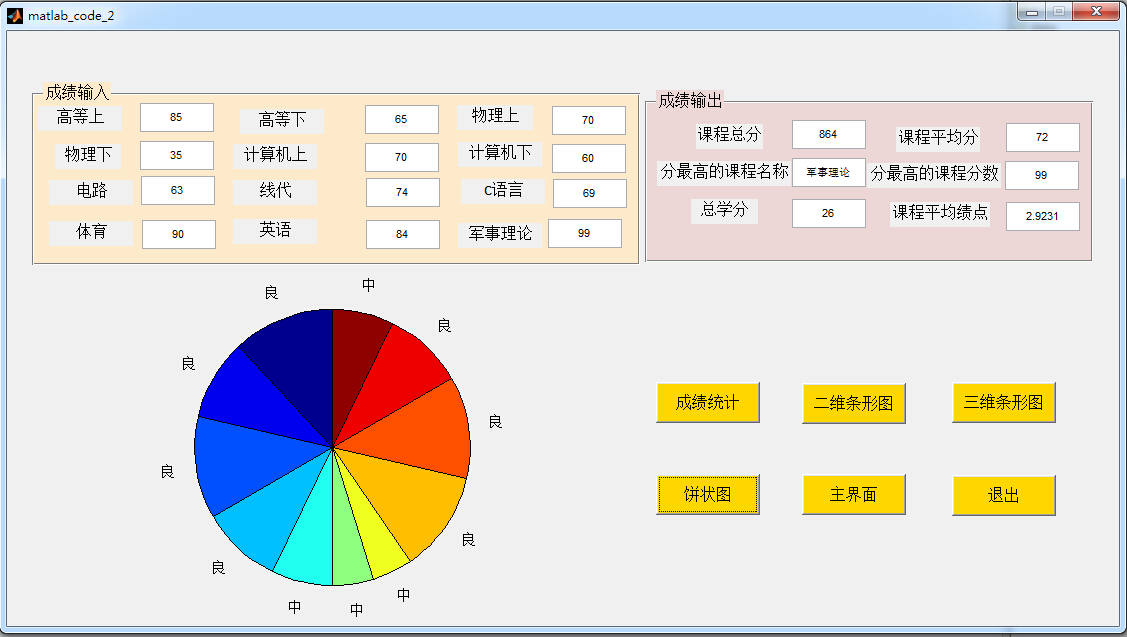Click the 课程平均绩点 output showing 2.9231
This screenshot has width=1127, height=637.
[1043, 216]
